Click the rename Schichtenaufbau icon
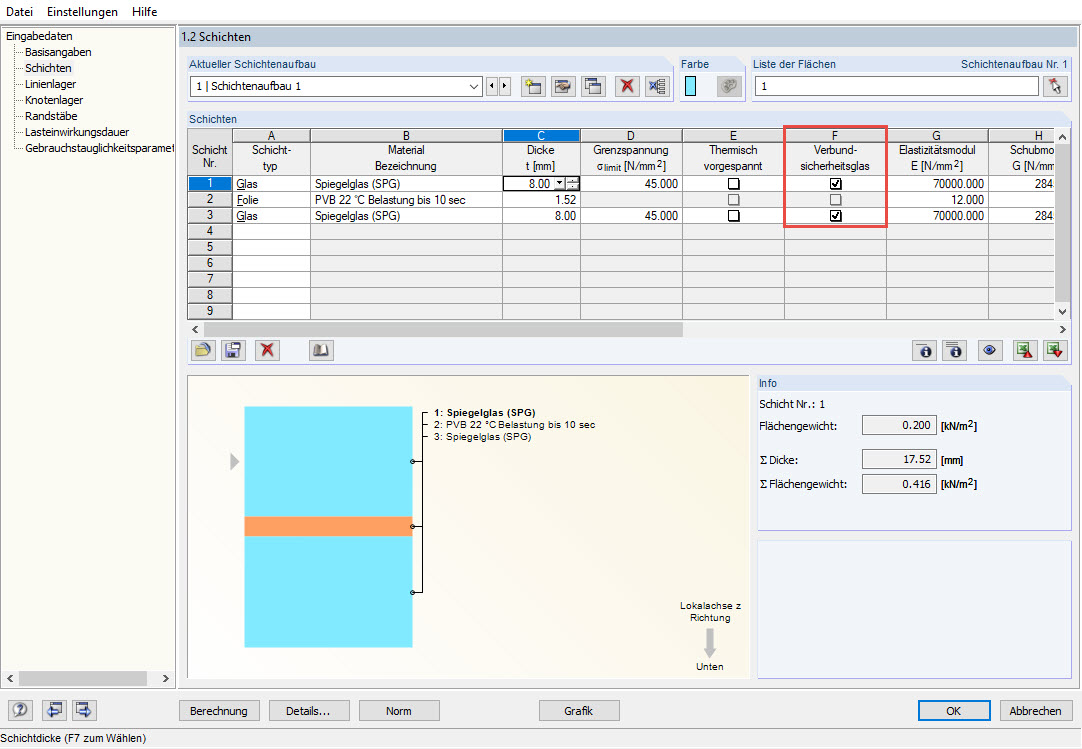Image resolution: width=1082 pixels, height=749 pixels. (563, 86)
